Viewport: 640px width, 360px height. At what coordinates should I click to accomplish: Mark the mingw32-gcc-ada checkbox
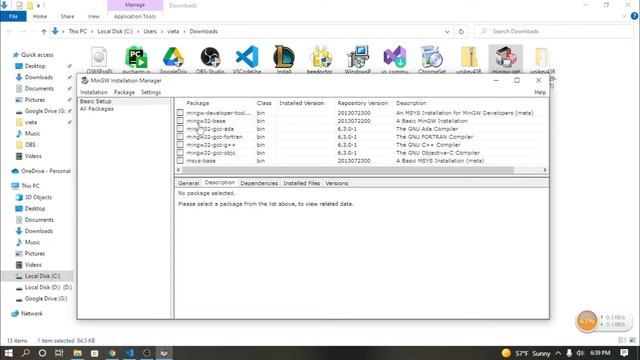pyautogui.click(x=180, y=129)
